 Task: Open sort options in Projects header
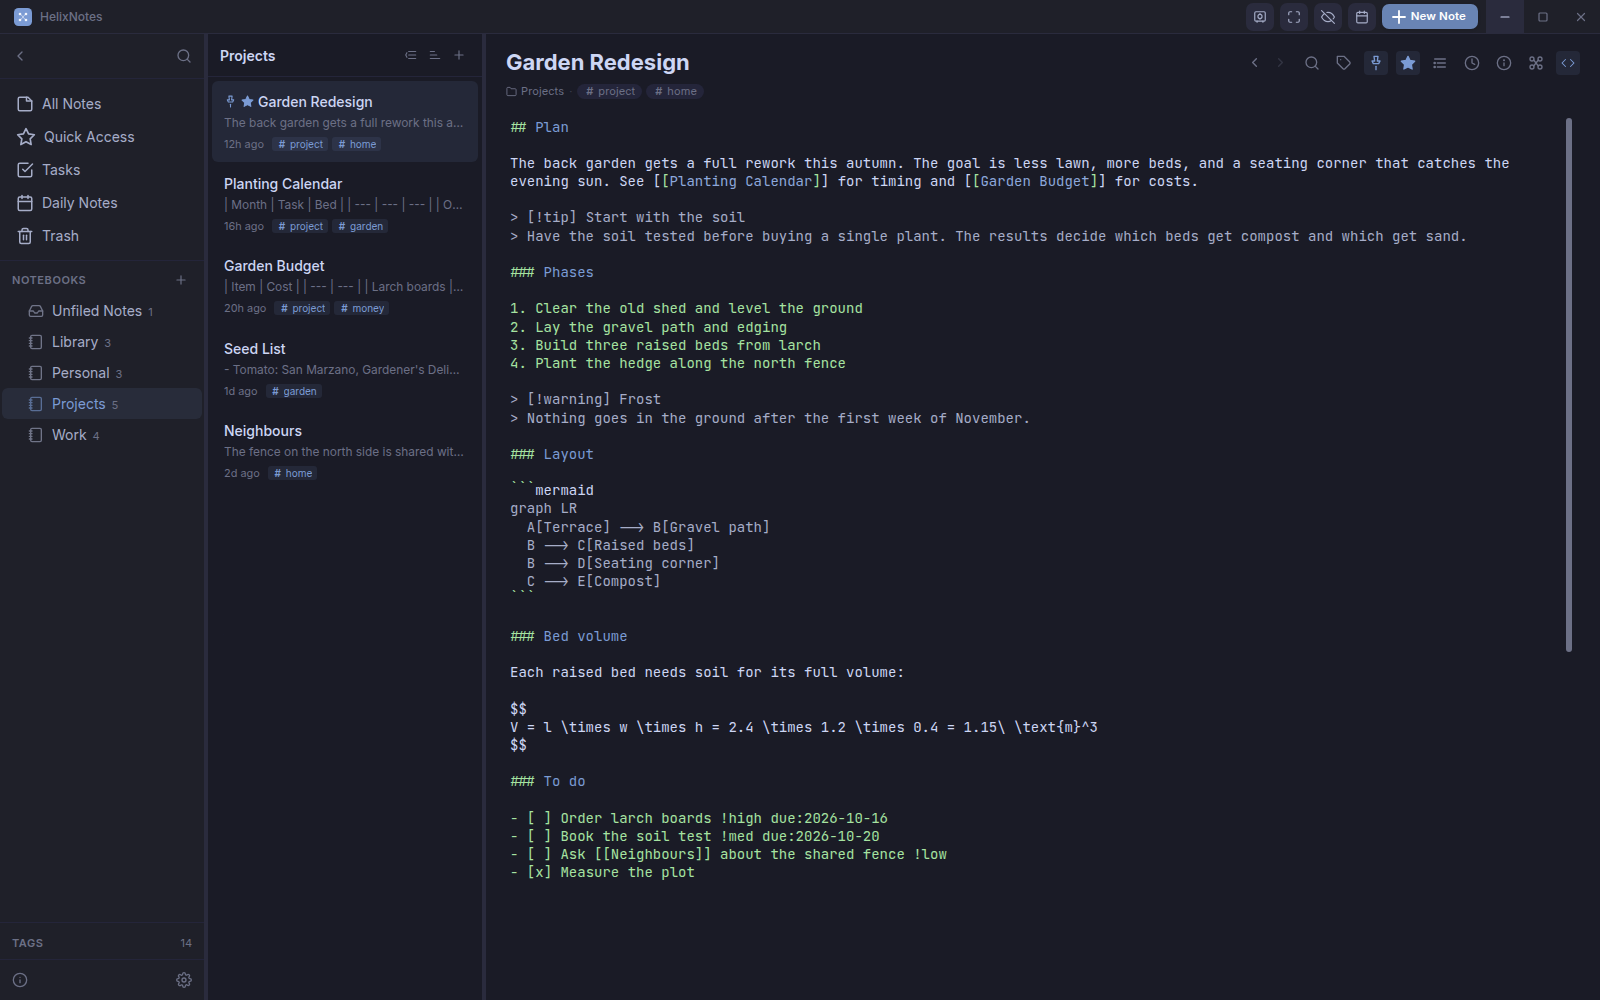tap(434, 56)
